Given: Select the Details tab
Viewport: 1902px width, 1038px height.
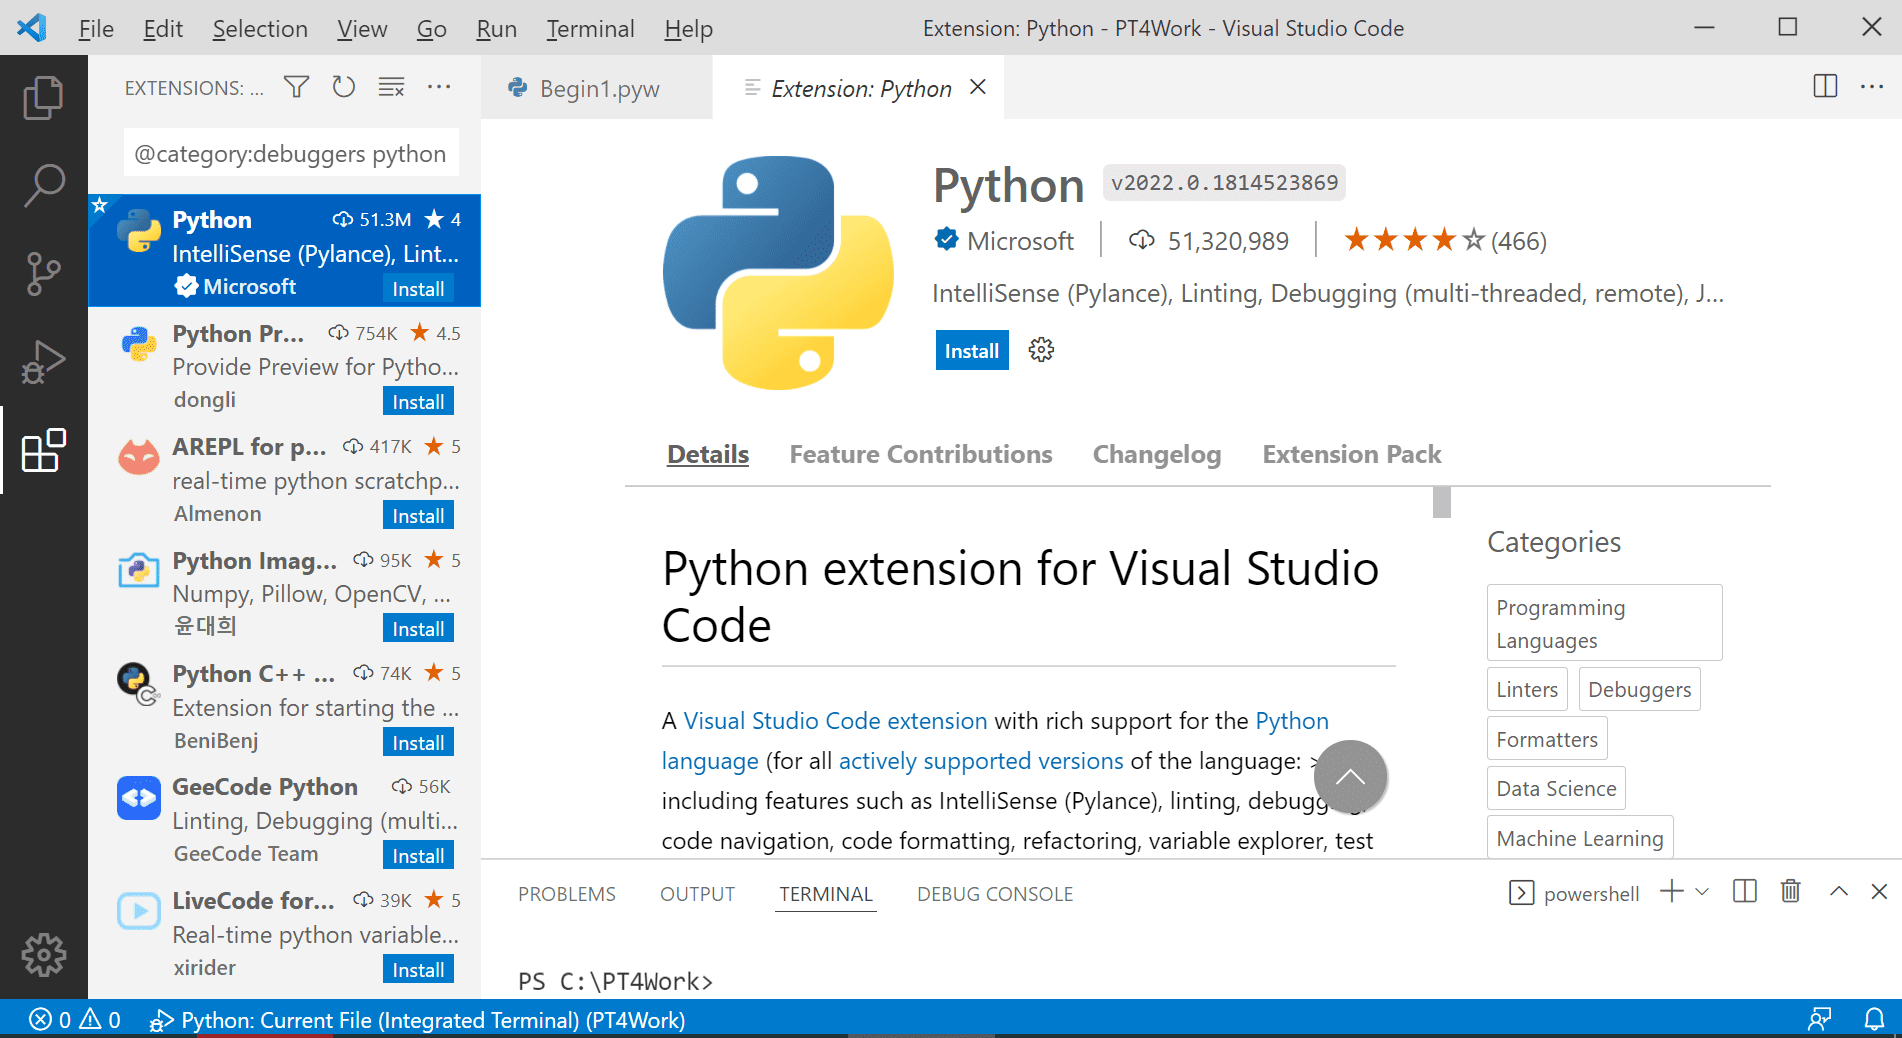Looking at the screenshot, I should click(x=708, y=454).
